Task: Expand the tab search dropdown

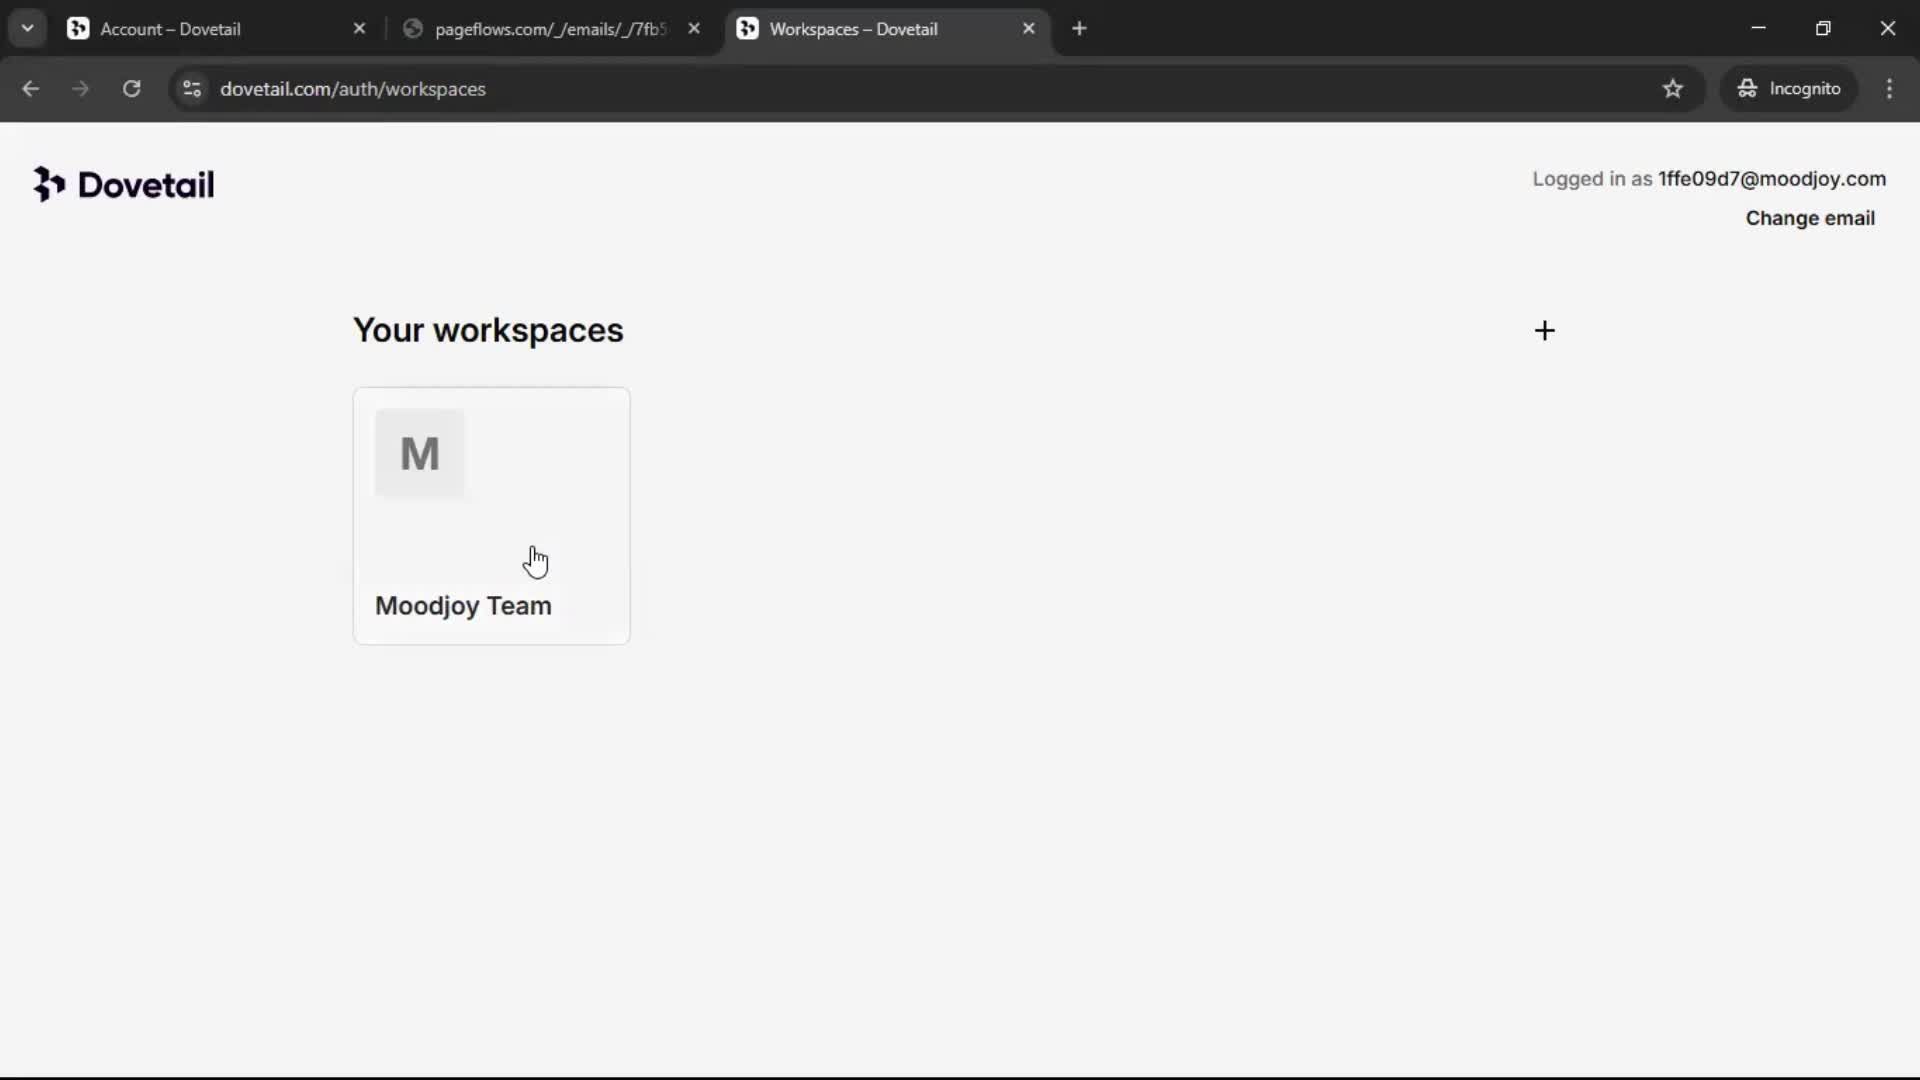Action: tap(27, 28)
